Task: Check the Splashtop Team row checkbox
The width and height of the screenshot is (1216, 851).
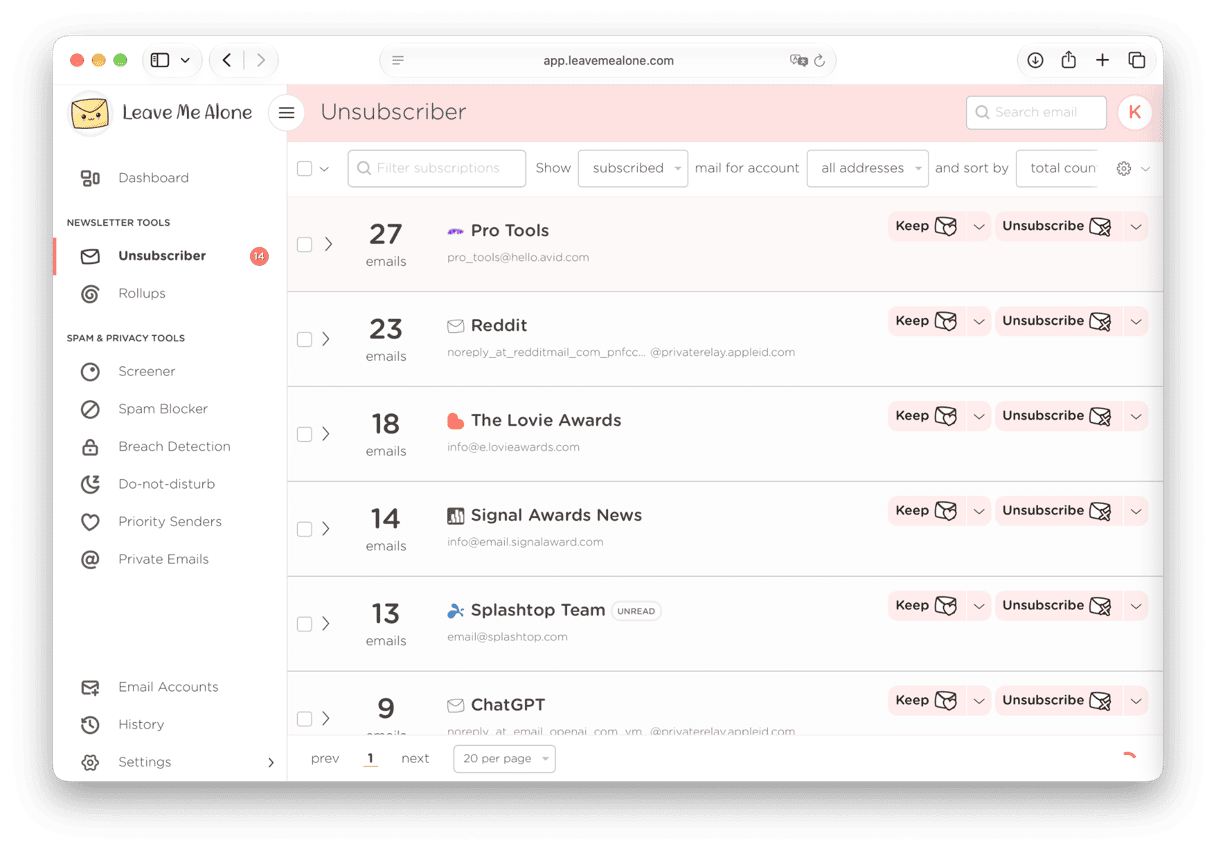Action: 305,625
